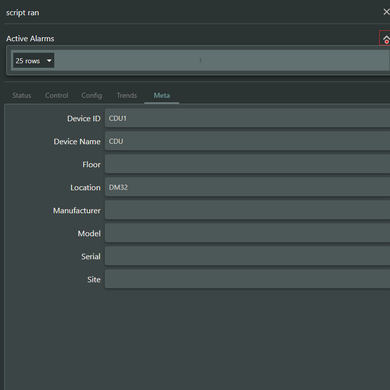Screen dimensions: 390x390
Task: Focus the Device ID field with CDU1
Action: (247, 118)
